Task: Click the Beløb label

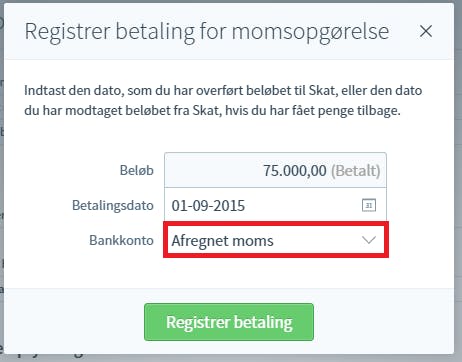Action: [x=137, y=170]
